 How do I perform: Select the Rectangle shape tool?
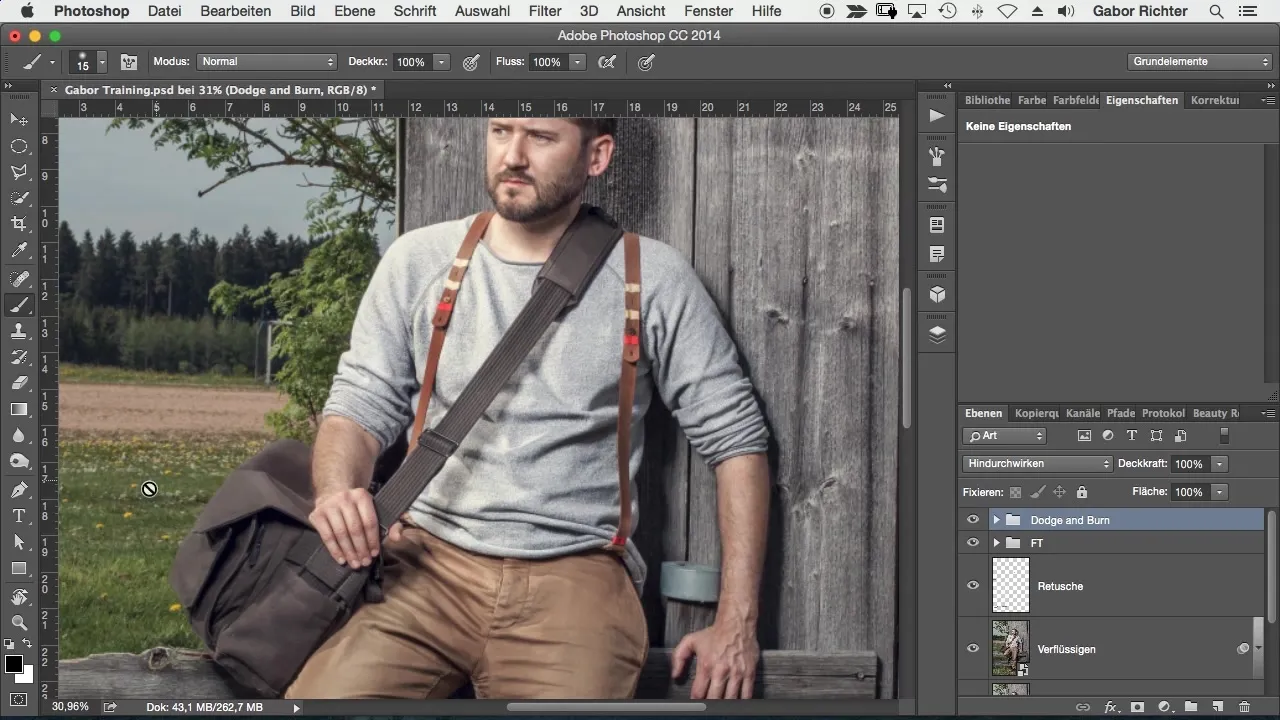coord(19,568)
